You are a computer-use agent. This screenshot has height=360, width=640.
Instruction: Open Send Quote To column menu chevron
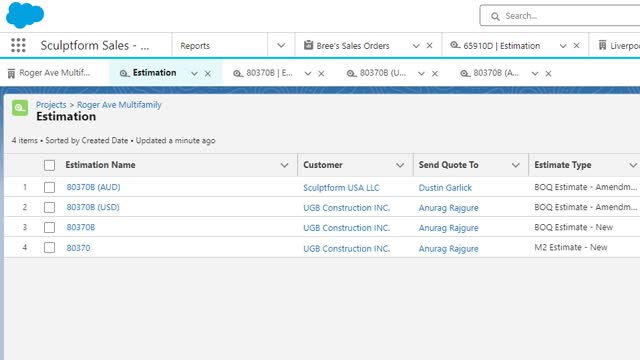tap(516, 165)
